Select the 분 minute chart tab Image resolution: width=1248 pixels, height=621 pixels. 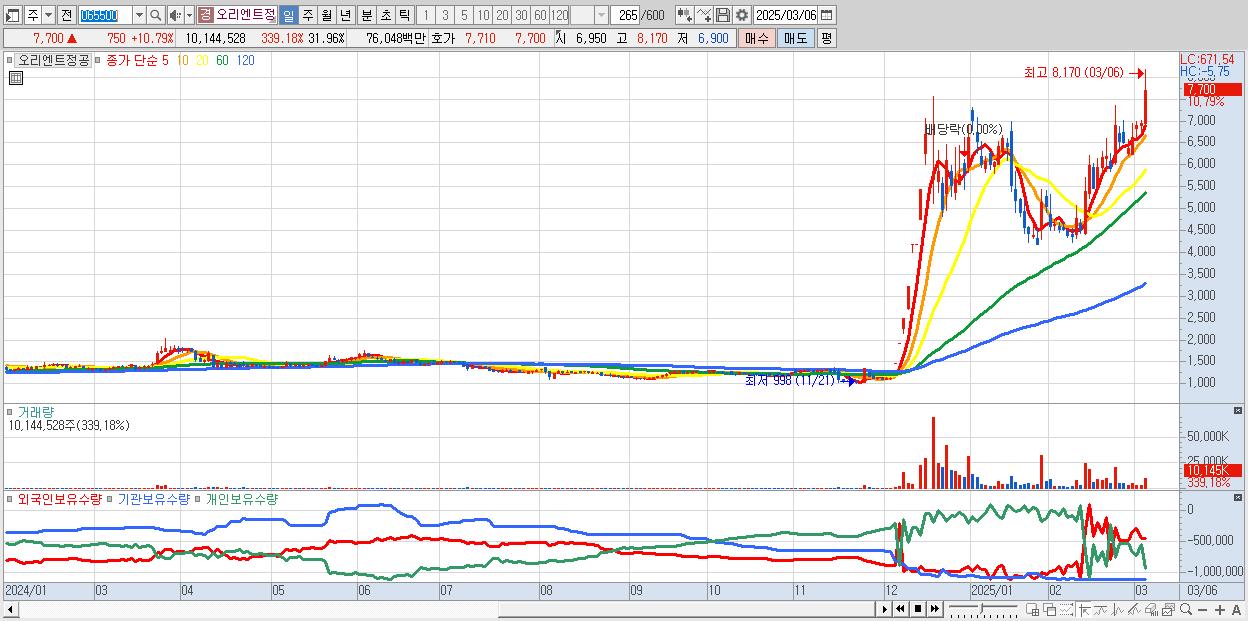(x=366, y=15)
